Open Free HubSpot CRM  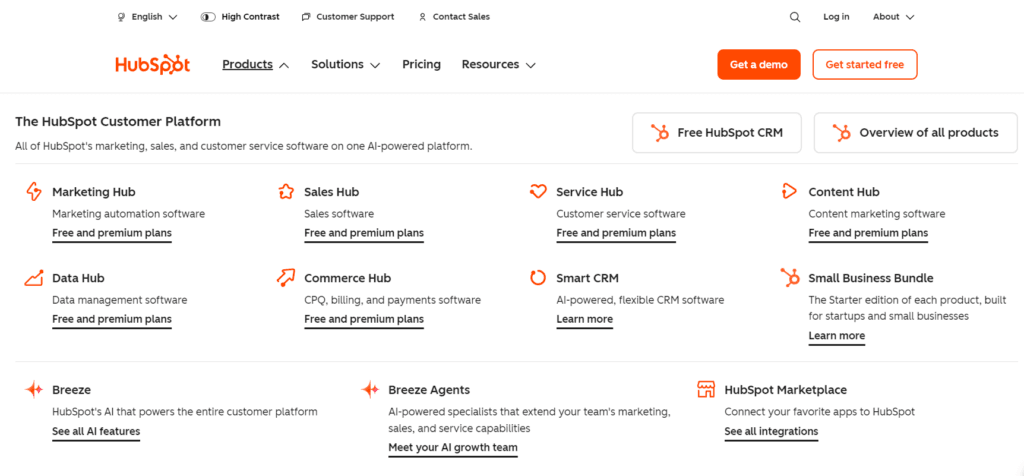pyautogui.click(x=716, y=133)
